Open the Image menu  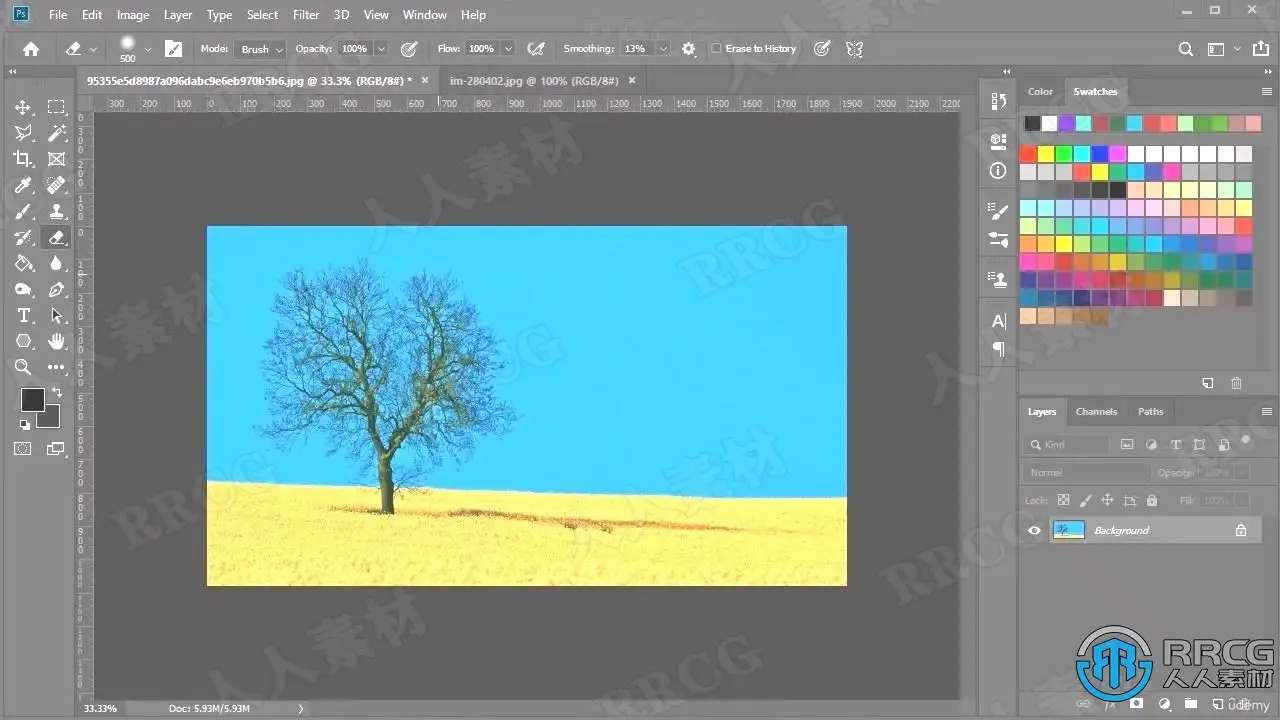tap(133, 15)
